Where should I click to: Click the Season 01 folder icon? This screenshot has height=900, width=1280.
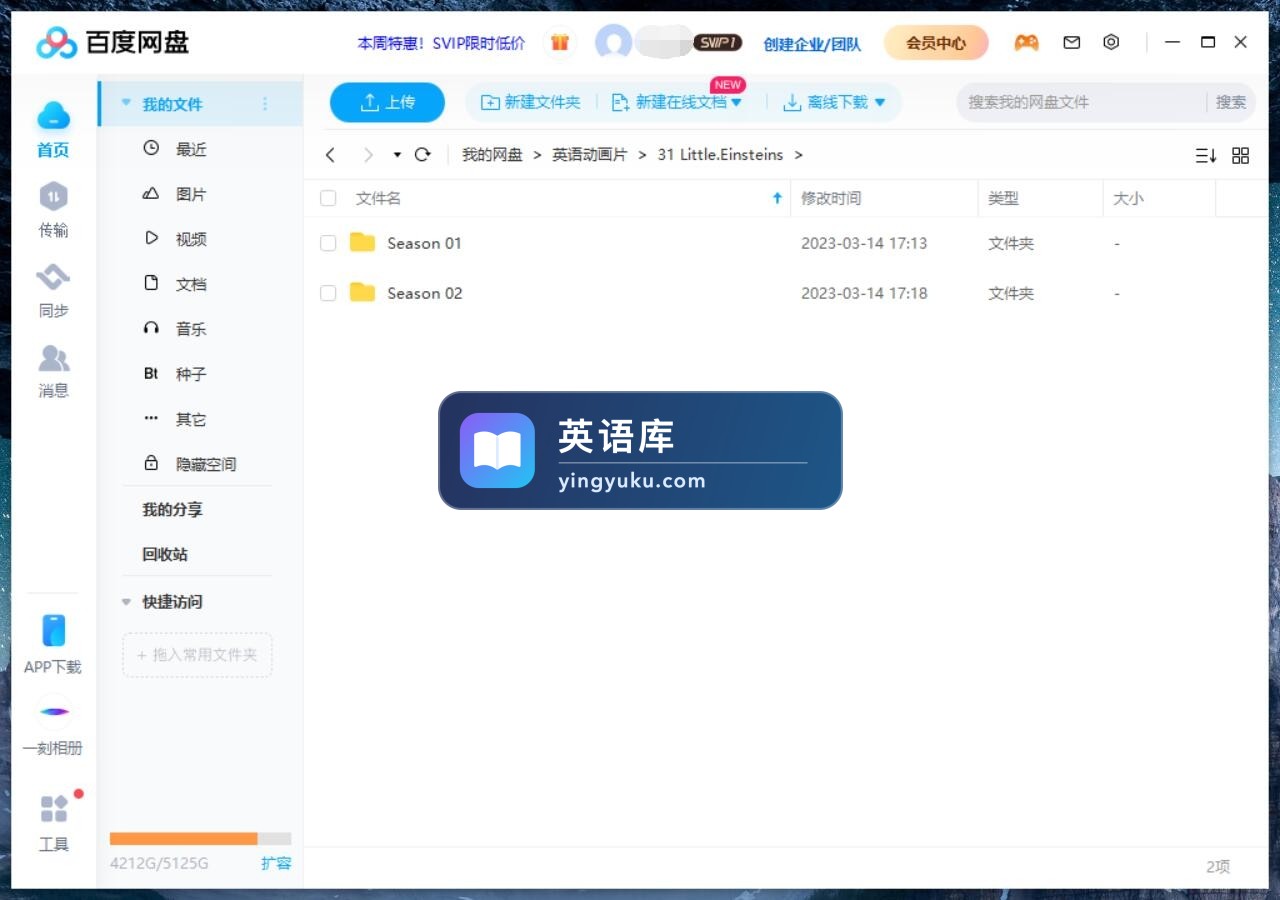point(362,242)
